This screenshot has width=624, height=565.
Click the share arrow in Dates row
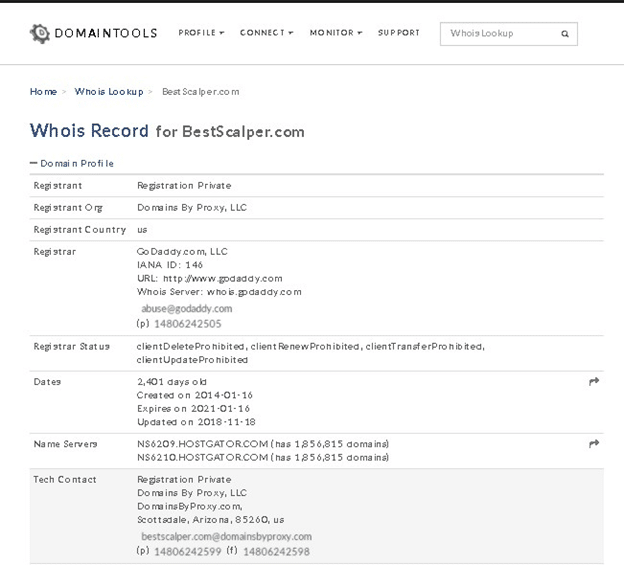click(x=594, y=382)
